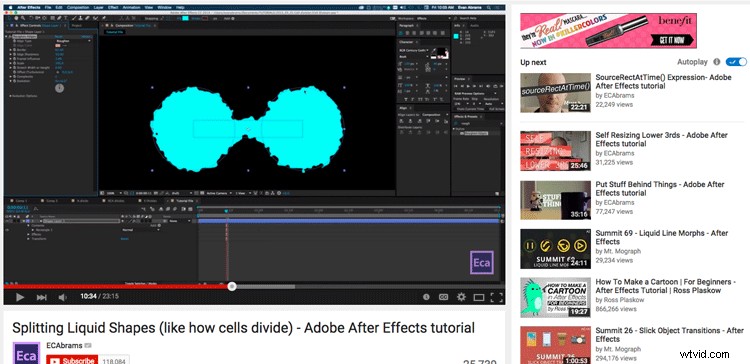Click the play button in Preview panel
Image resolution: width=750 pixels, height=364 pixels.
point(468,86)
